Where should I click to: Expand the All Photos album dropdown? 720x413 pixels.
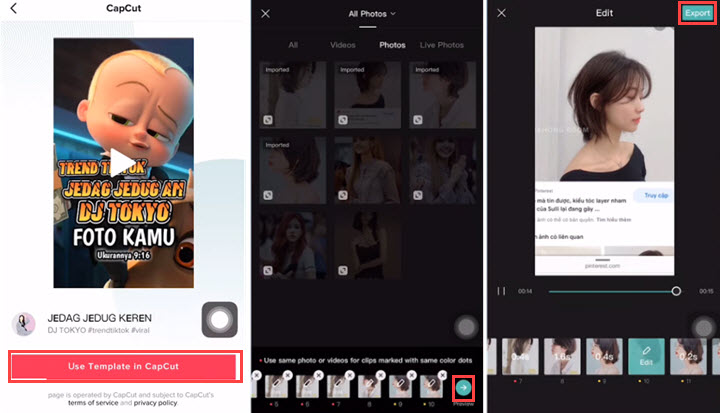[x=371, y=14]
